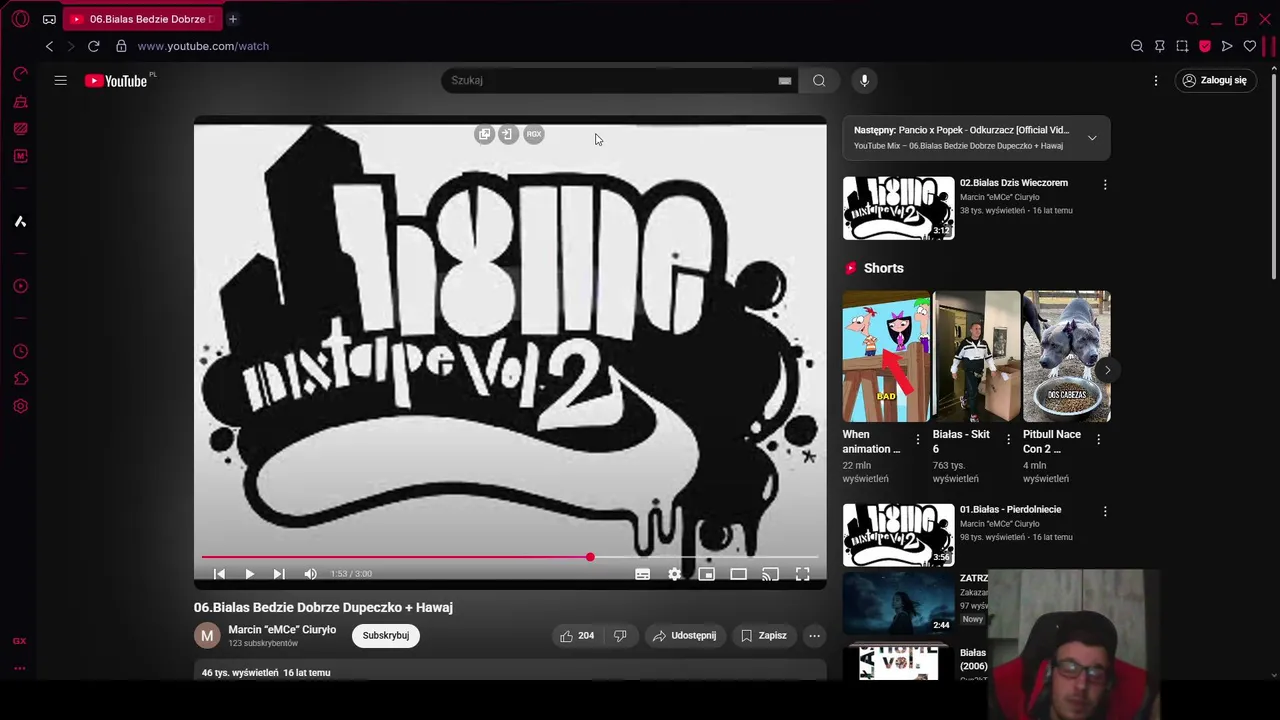Open options for When animation Short
This screenshot has width=1280, height=720.
click(x=918, y=439)
